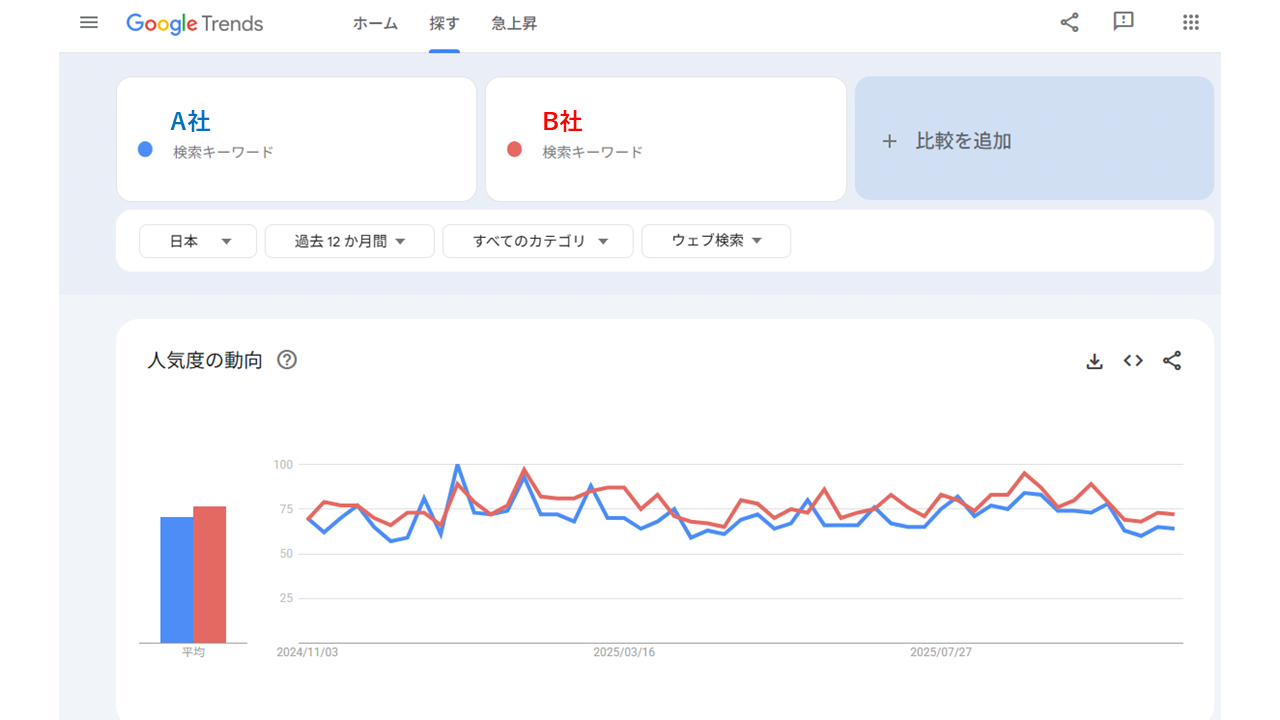The width and height of the screenshot is (1280, 720).
Task: Open the ウェブ検索 search type dropdown
Action: click(x=716, y=241)
